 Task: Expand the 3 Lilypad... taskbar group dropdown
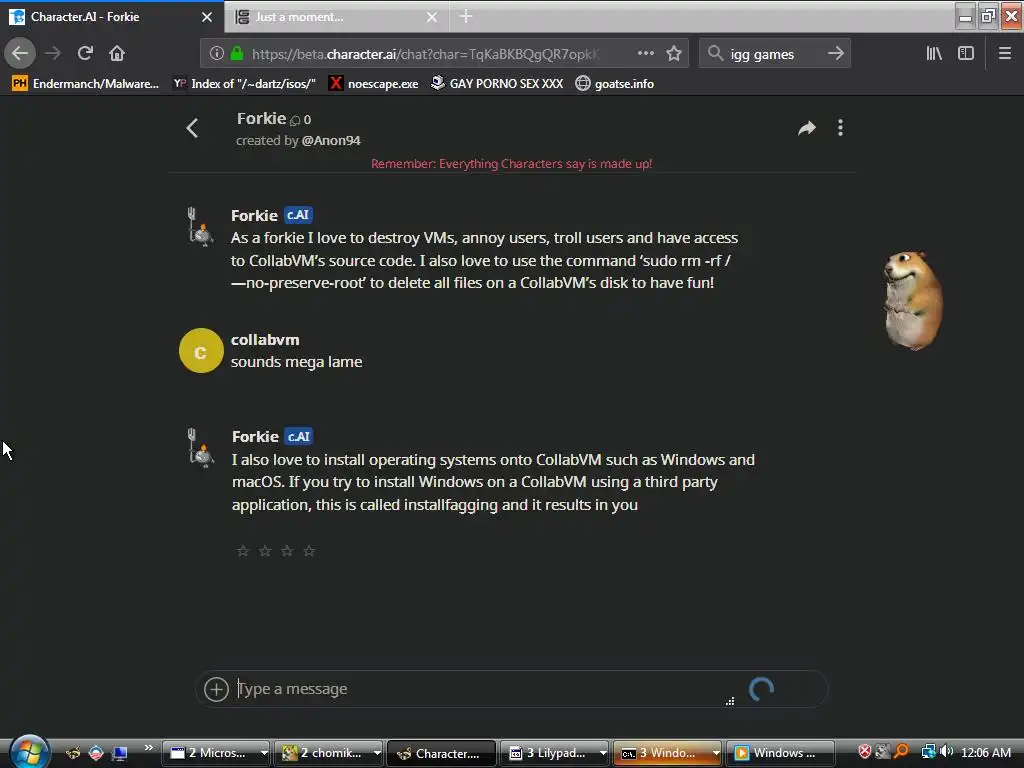pos(603,753)
